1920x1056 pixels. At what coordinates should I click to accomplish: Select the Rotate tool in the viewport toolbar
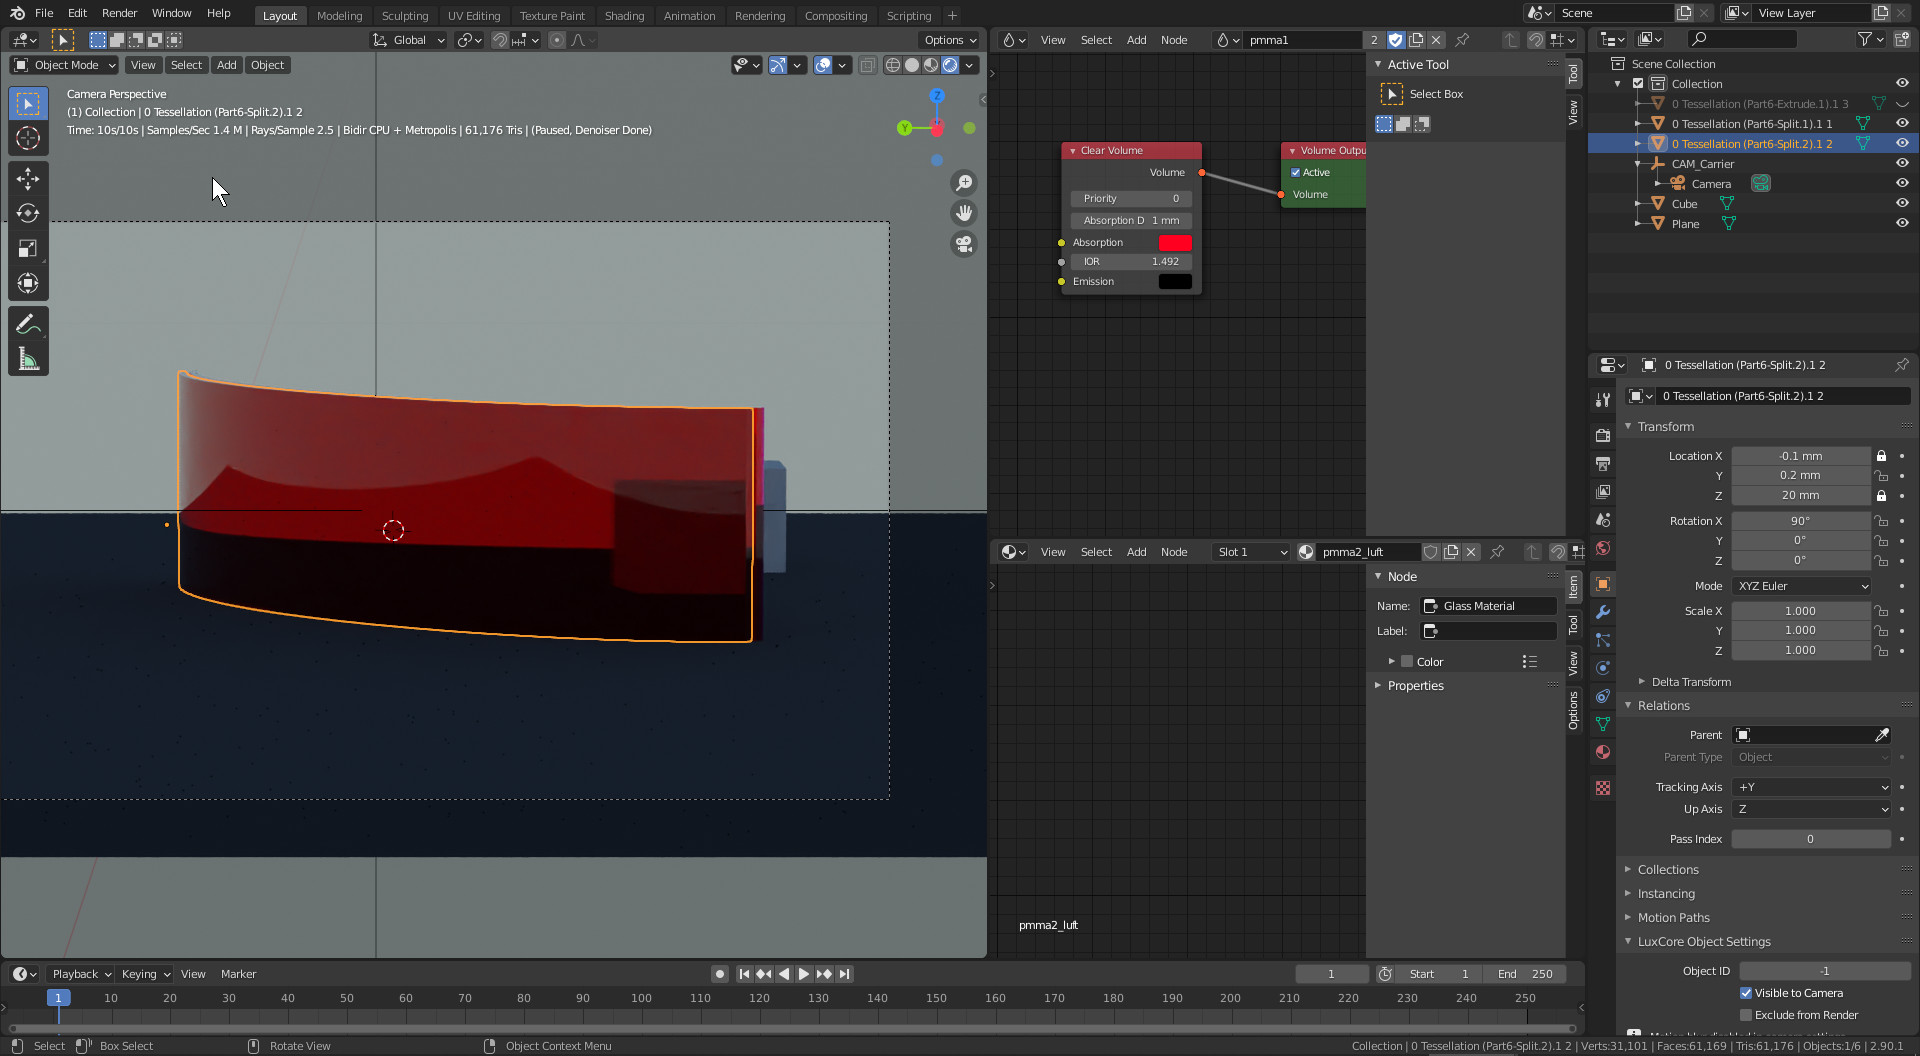pyautogui.click(x=28, y=214)
